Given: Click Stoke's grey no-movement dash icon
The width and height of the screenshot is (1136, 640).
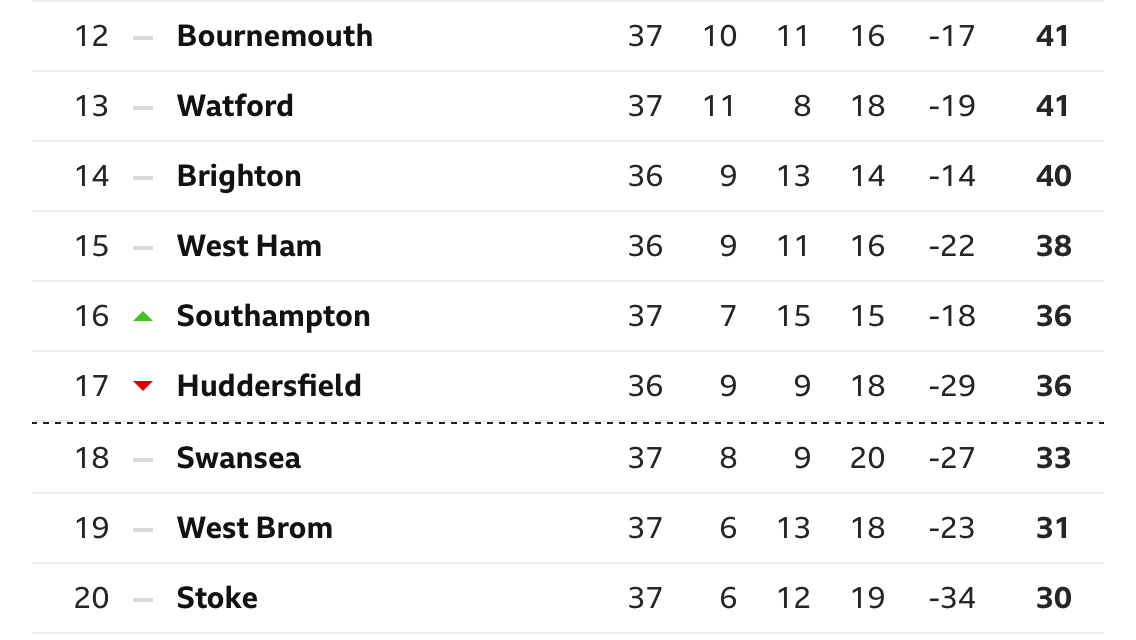Looking at the screenshot, I should click(x=143, y=599).
